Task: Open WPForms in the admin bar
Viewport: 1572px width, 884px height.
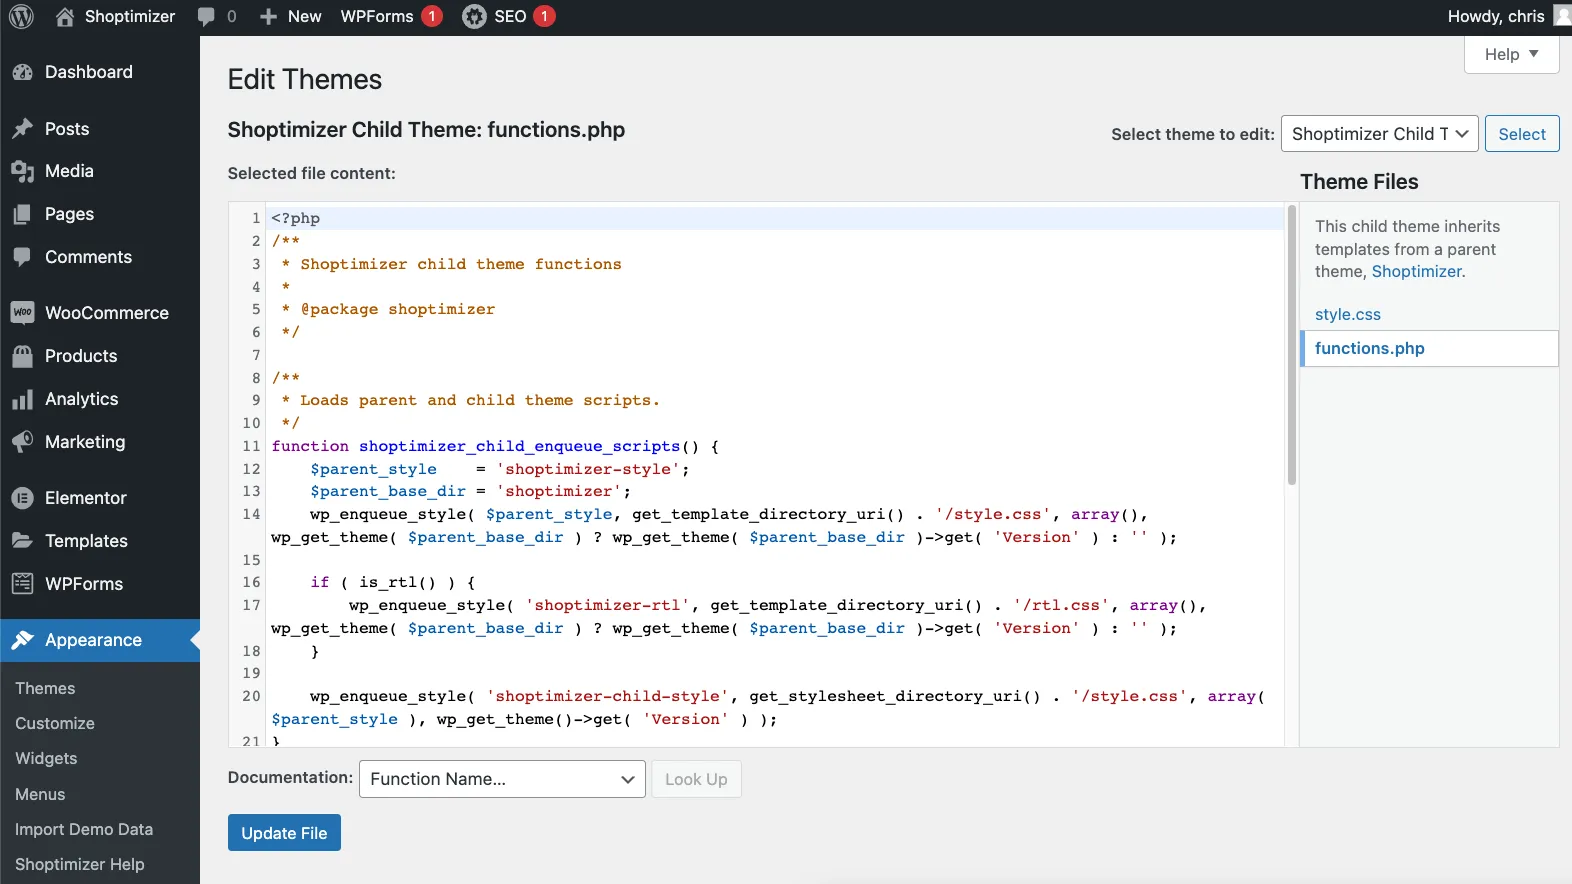Action: pyautogui.click(x=391, y=16)
